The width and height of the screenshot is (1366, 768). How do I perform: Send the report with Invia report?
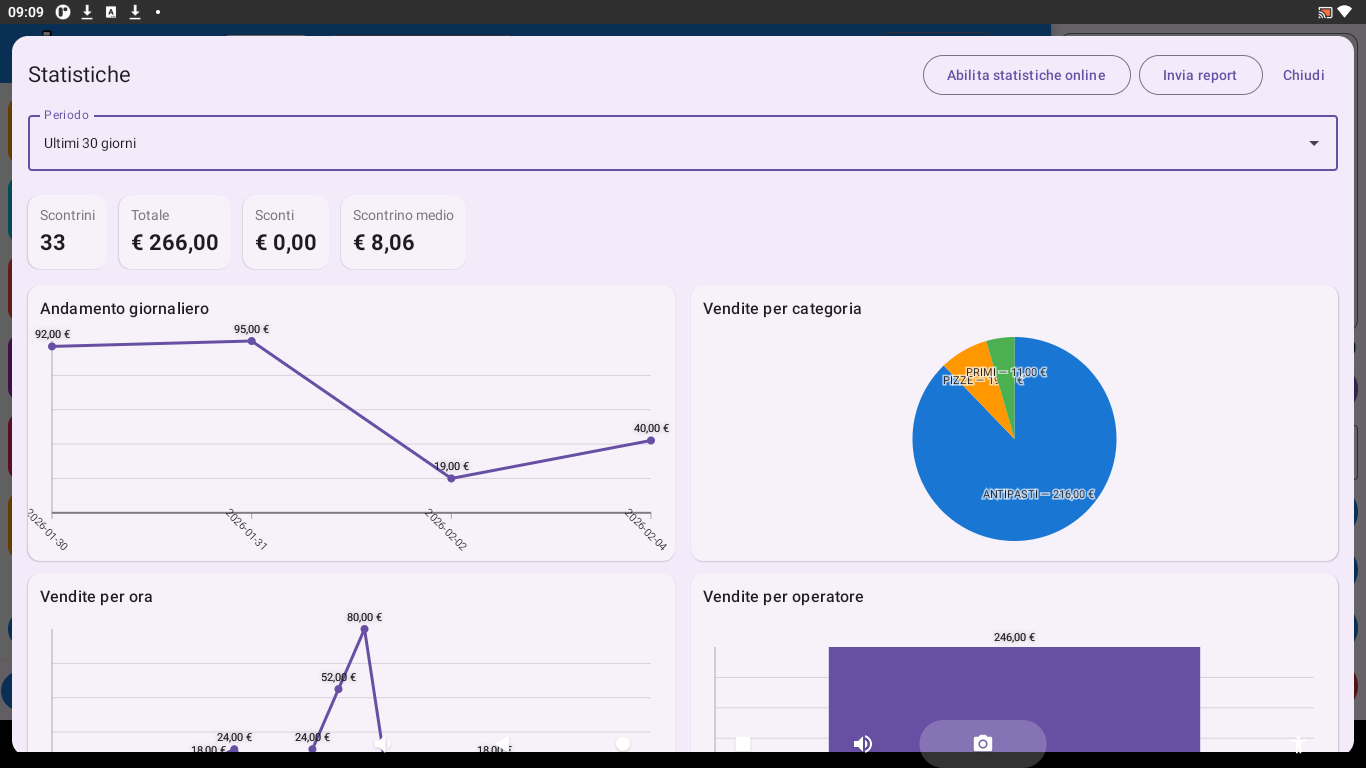1200,75
